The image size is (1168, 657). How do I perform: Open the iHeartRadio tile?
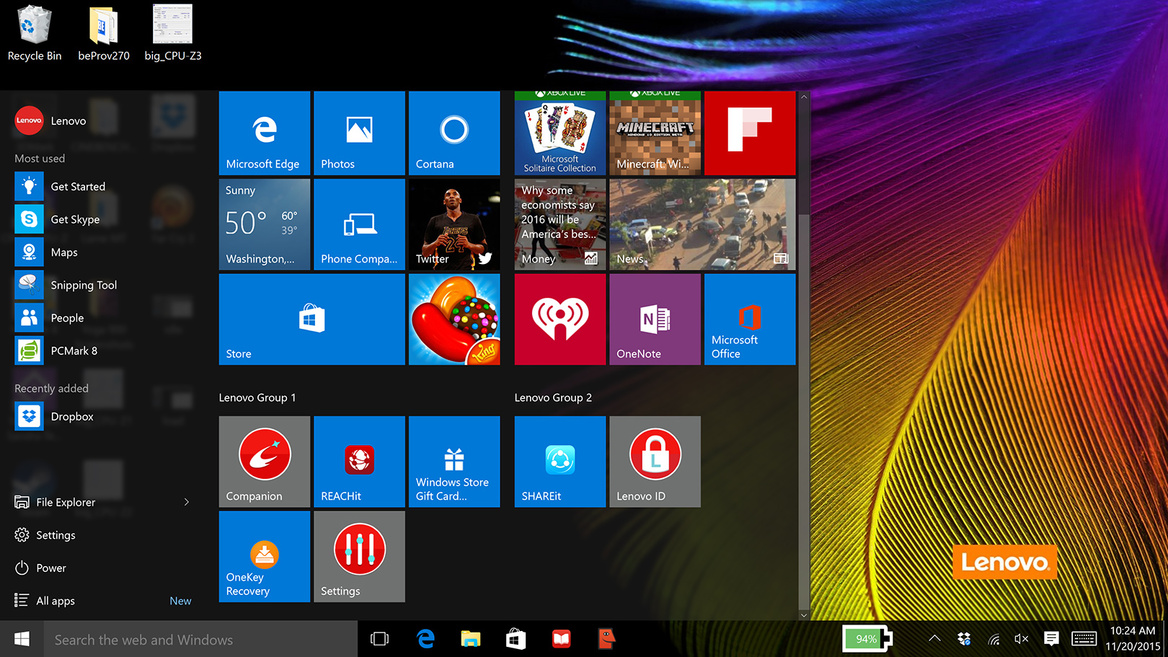560,319
